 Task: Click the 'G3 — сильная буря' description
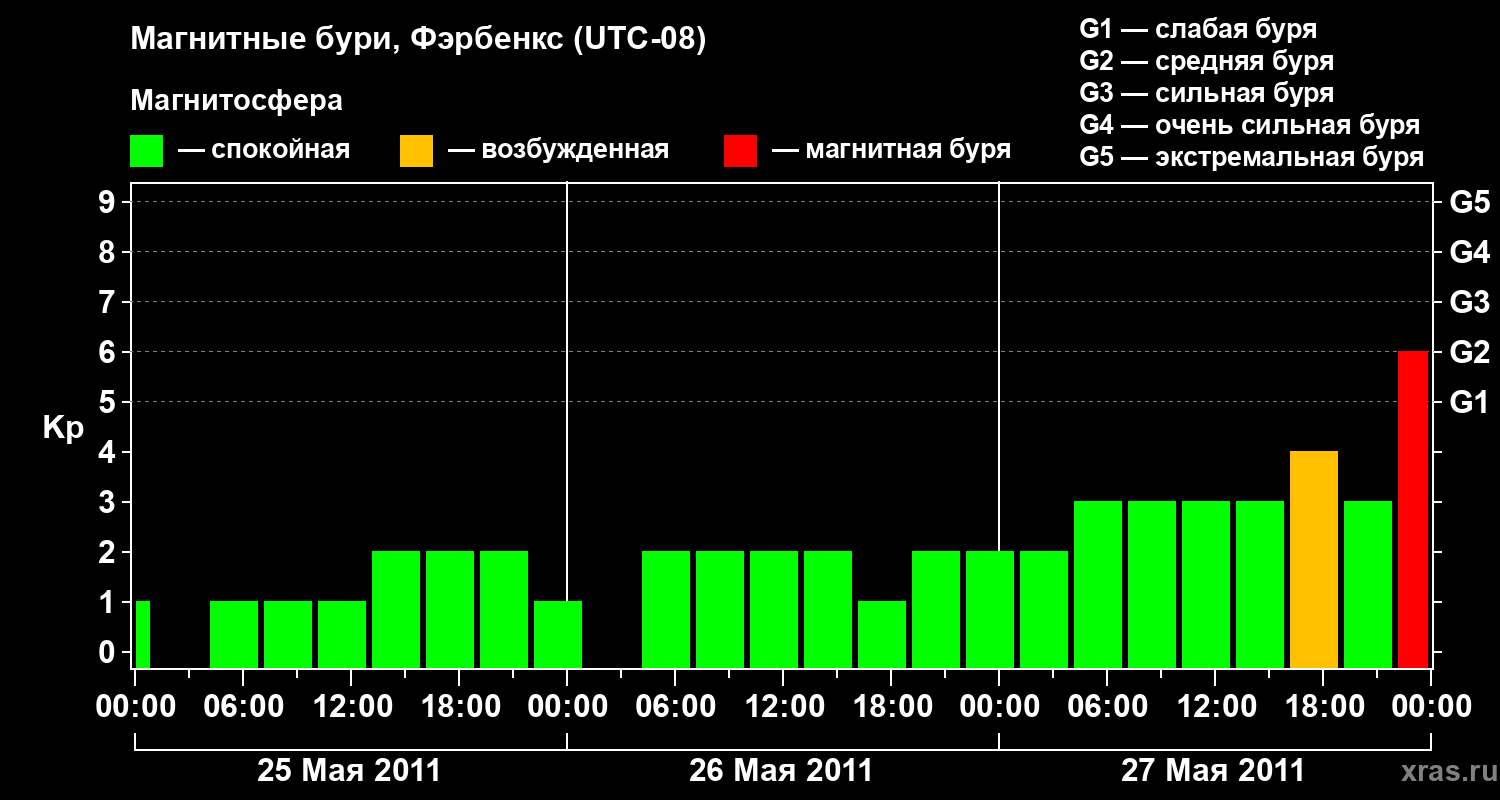click(1207, 93)
